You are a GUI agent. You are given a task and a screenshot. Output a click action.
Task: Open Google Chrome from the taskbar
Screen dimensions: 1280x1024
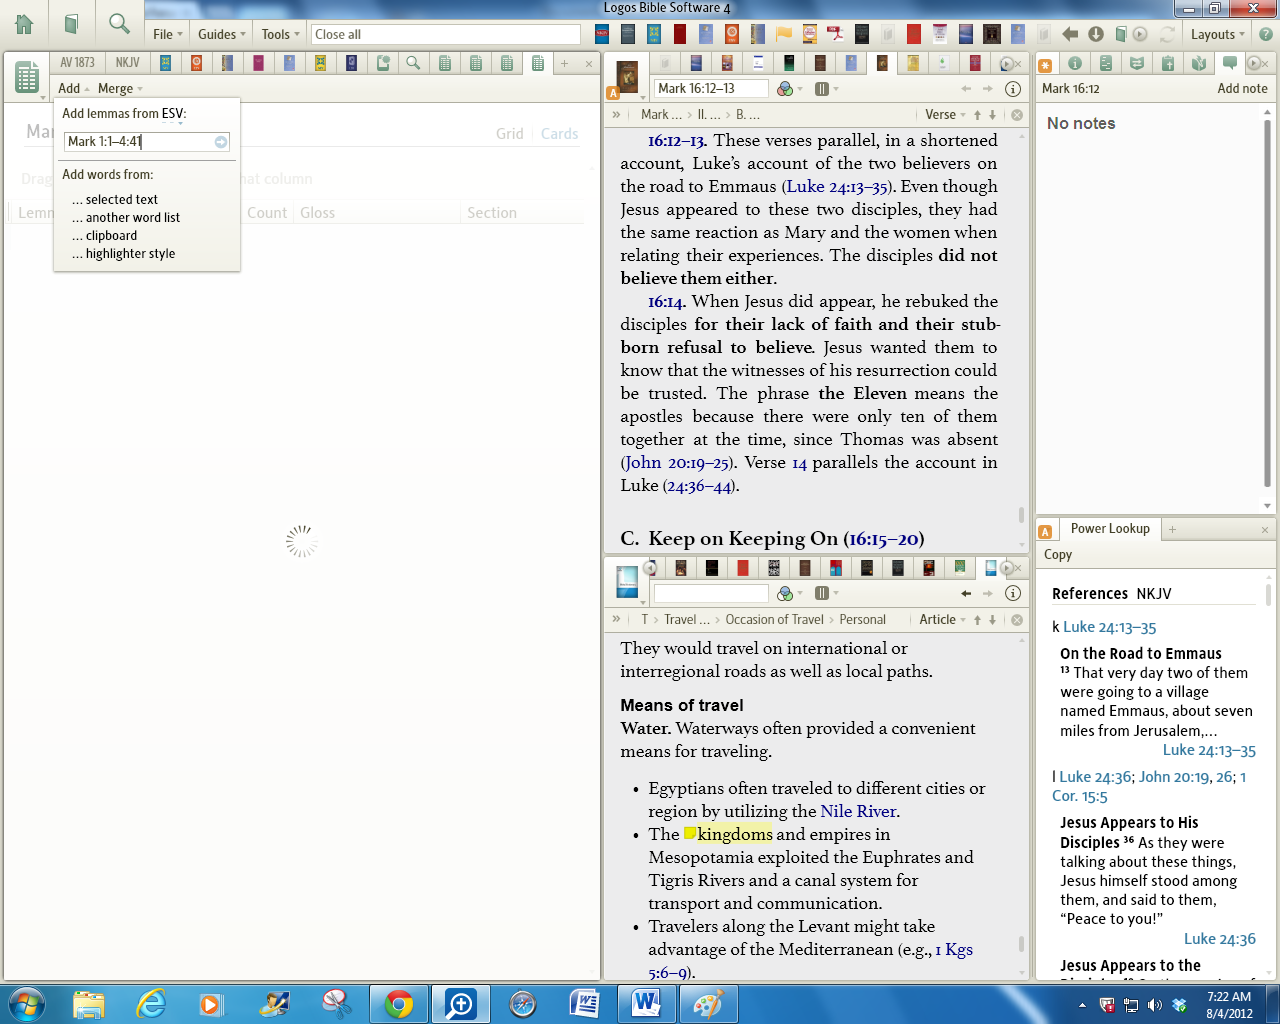pos(398,1004)
